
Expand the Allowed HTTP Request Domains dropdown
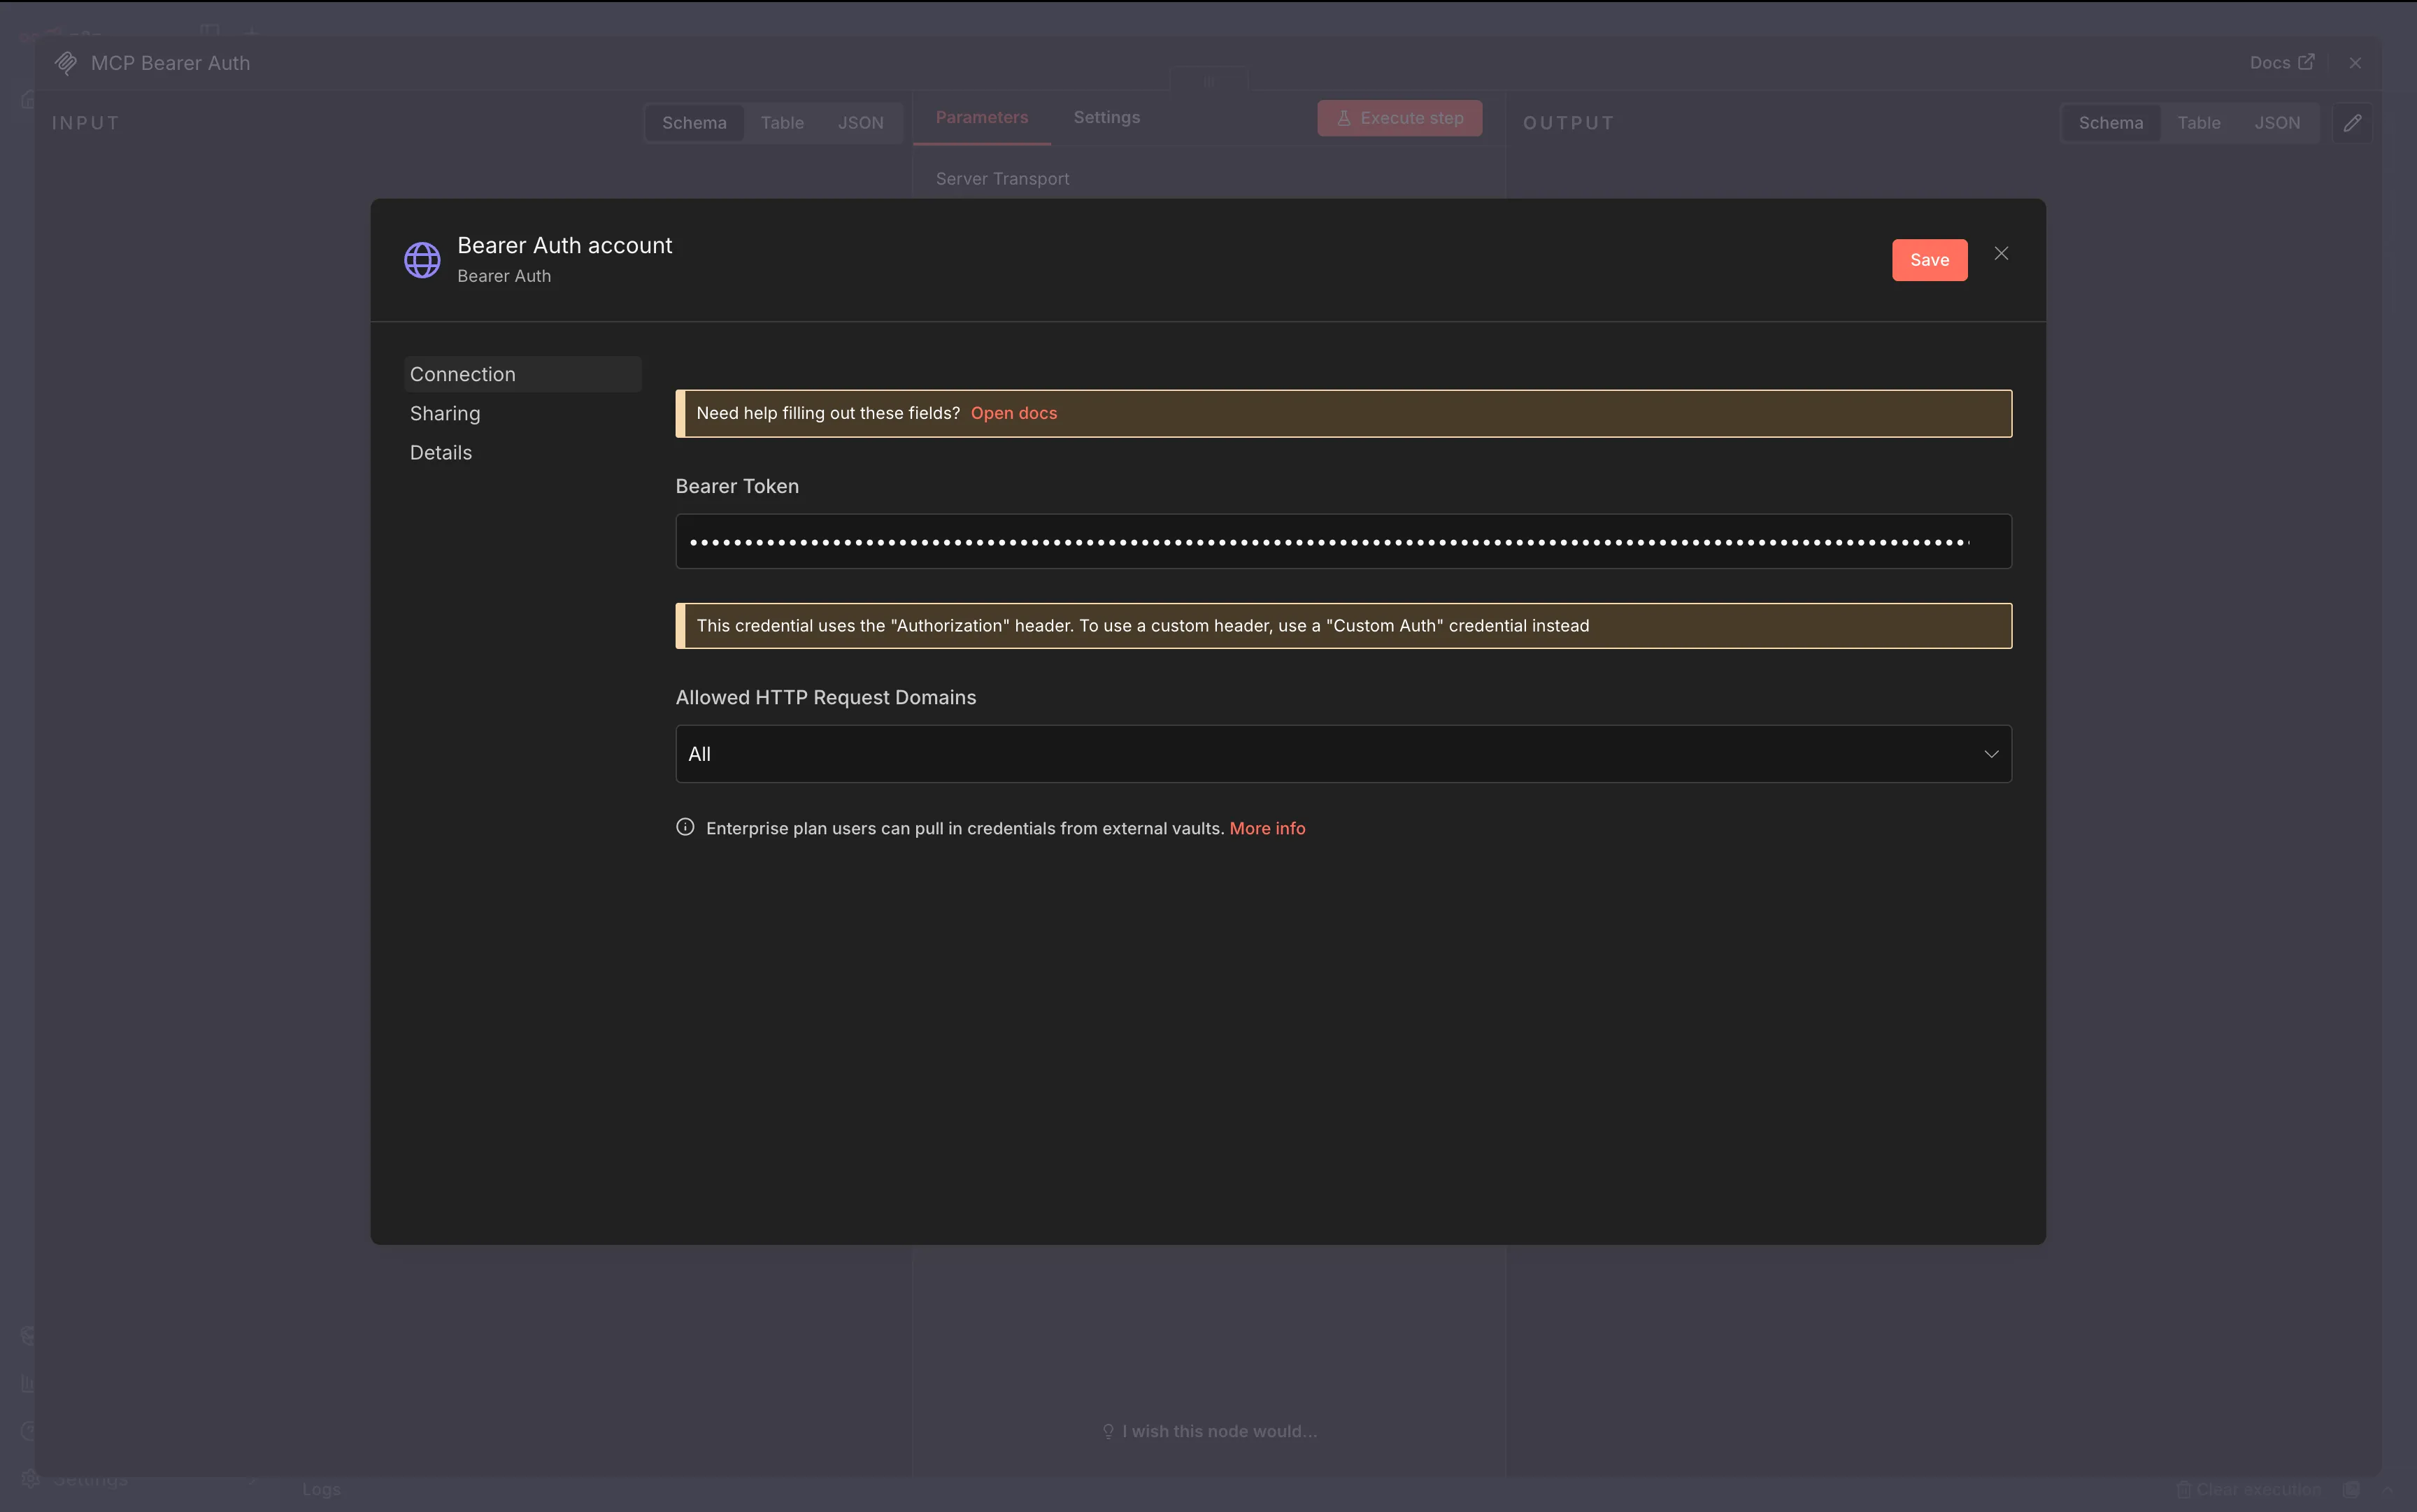click(1342, 754)
